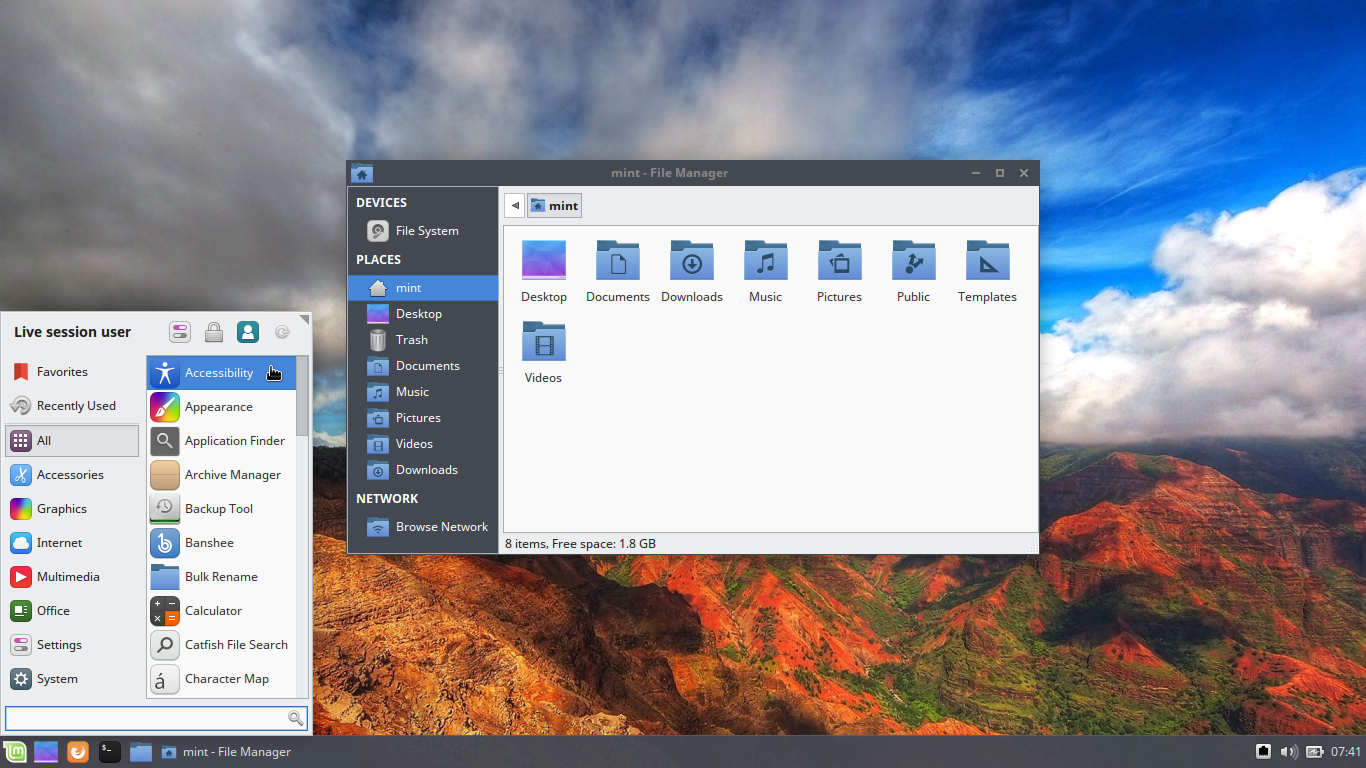The height and width of the screenshot is (768, 1366).
Task: Open the file manager launcher on panel
Action: point(141,752)
